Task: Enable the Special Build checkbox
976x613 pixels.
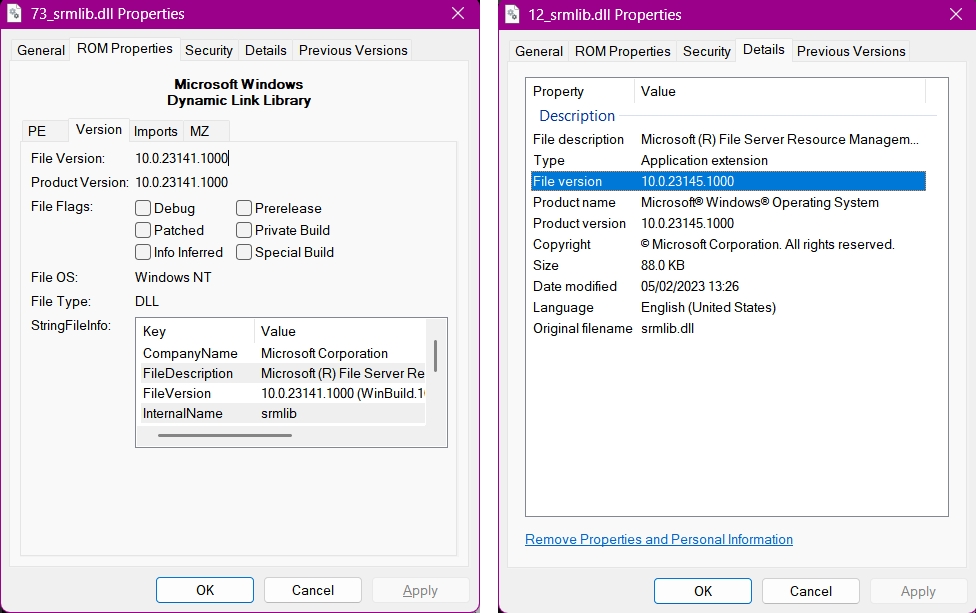Action: (x=243, y=252)
